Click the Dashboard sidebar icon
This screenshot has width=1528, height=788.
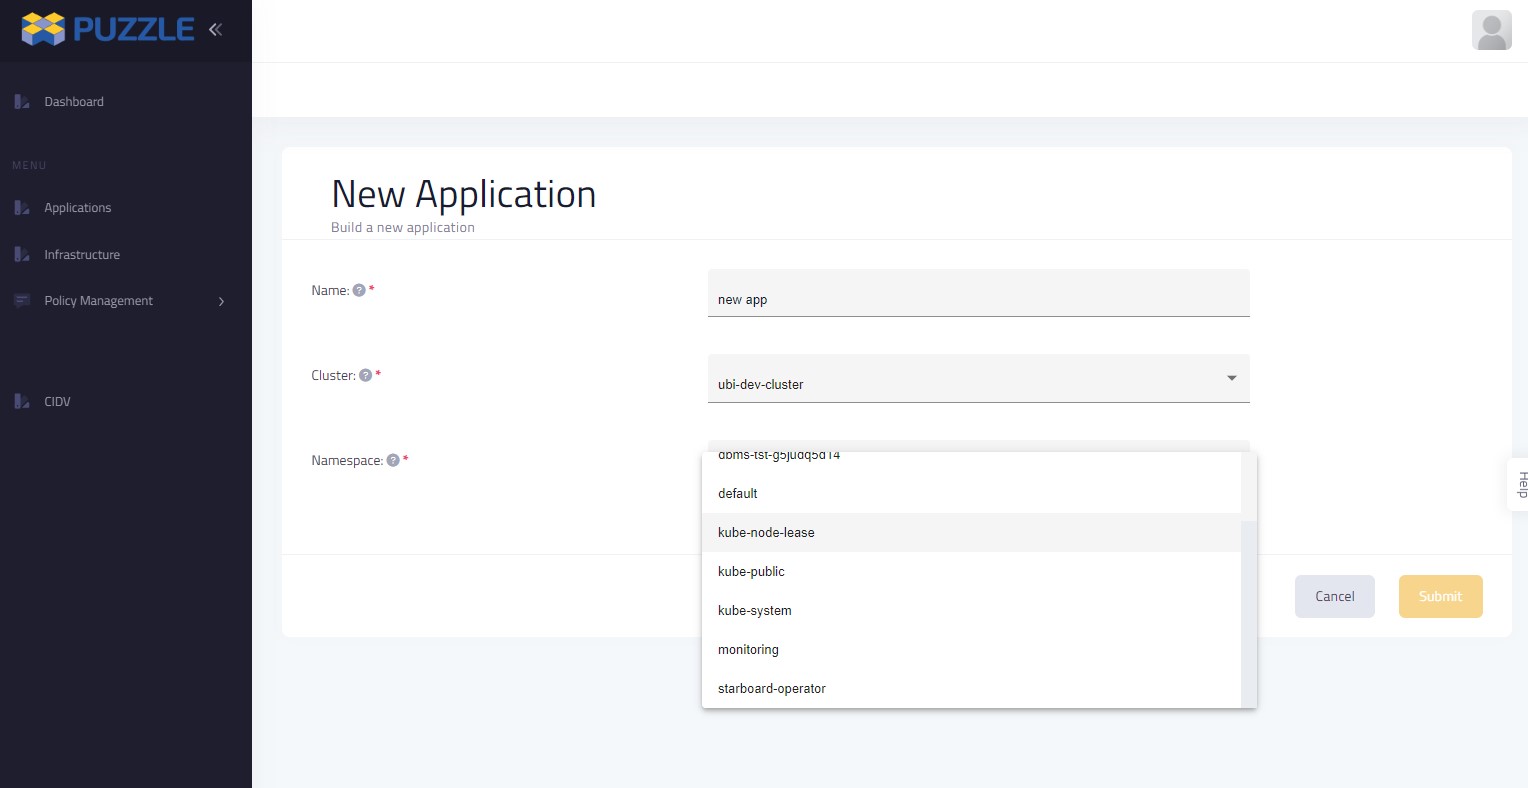22,102
